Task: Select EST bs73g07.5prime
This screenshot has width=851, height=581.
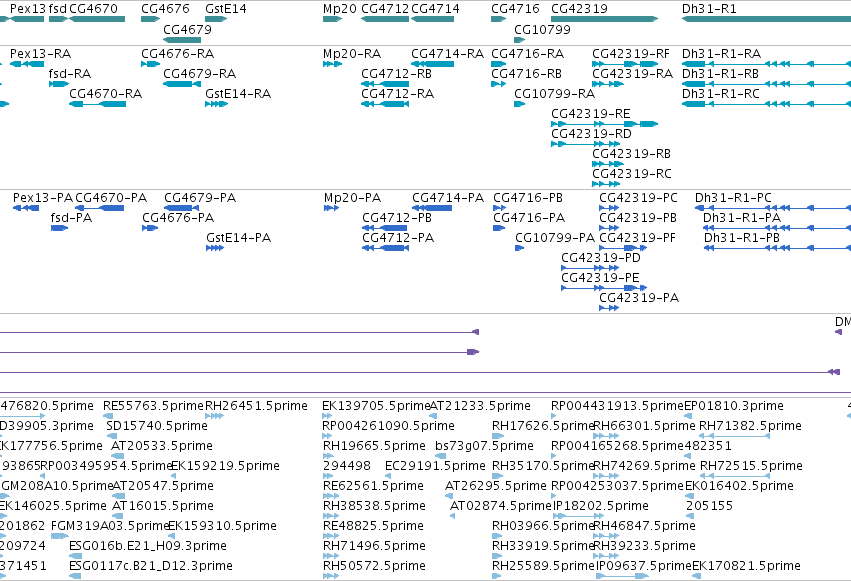Action: pyautogui.click(x=485, y=446)
